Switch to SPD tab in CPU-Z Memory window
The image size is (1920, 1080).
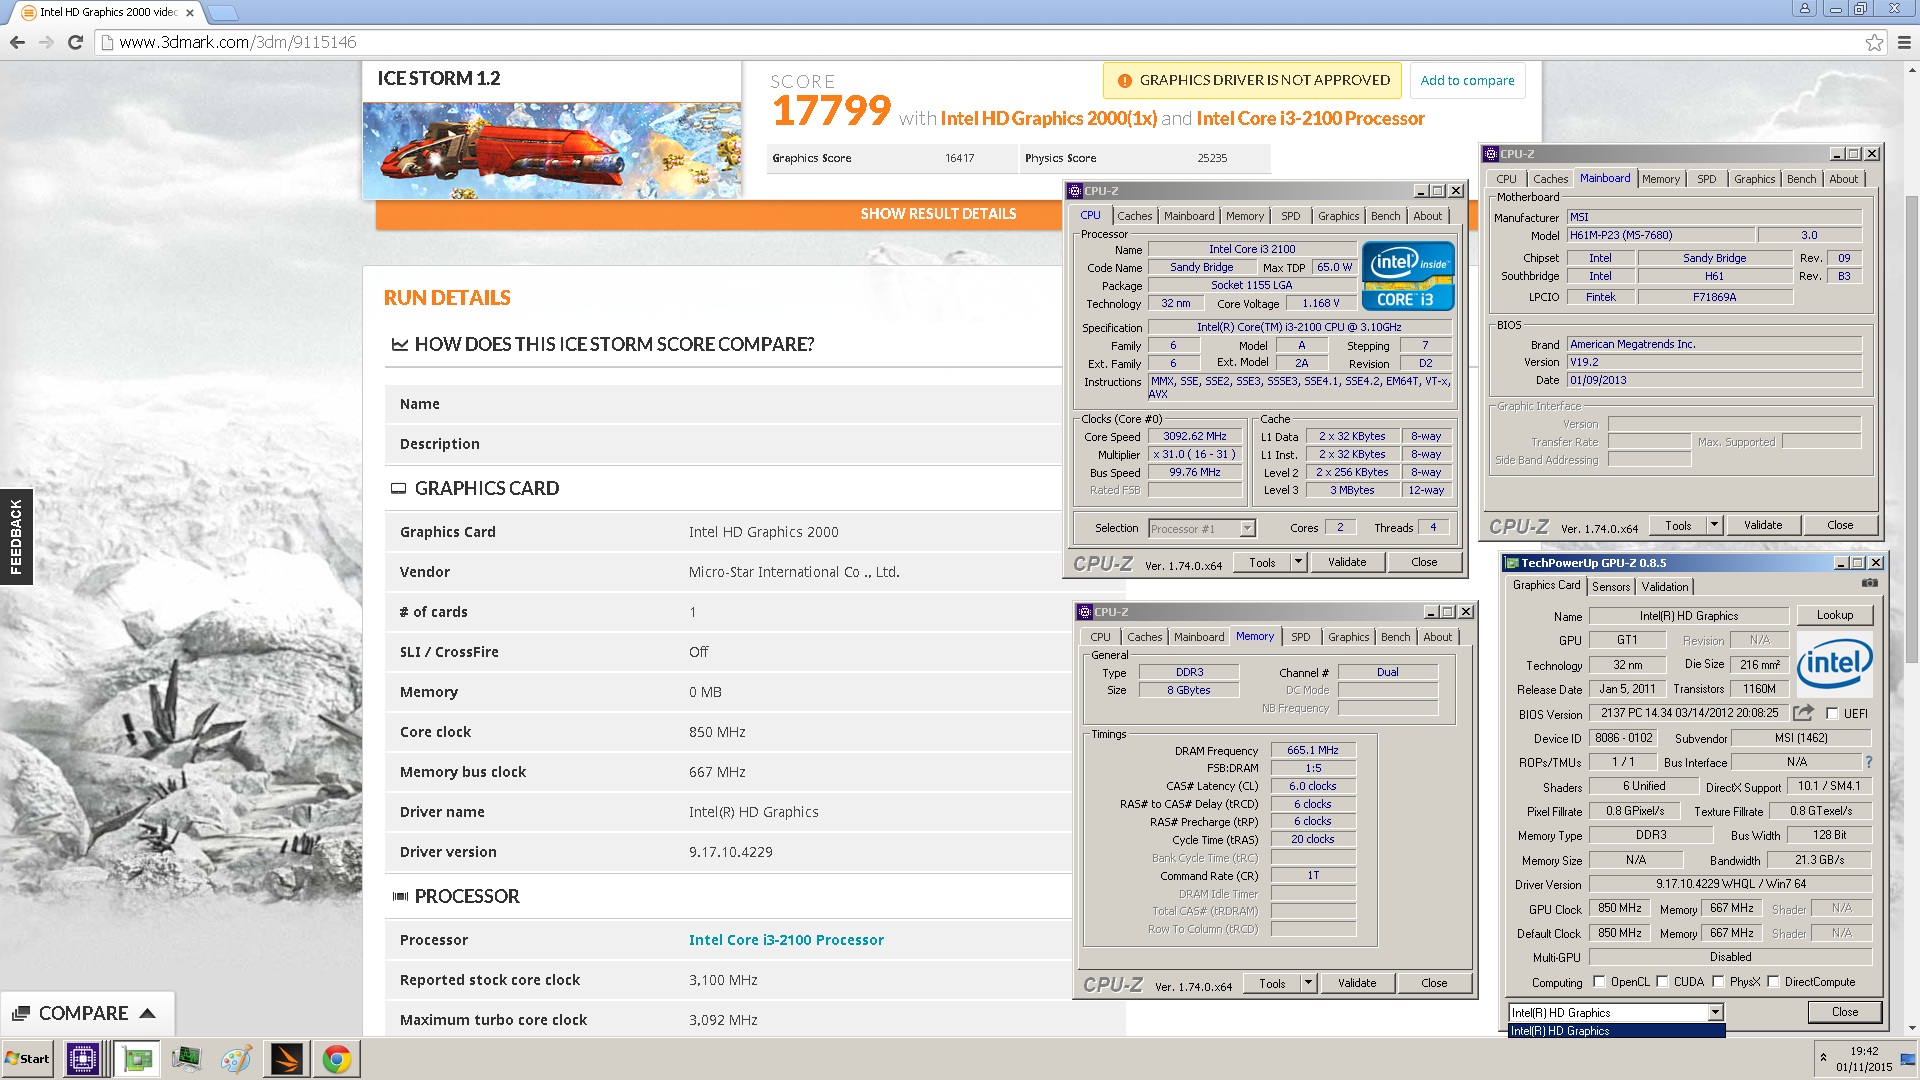pos(1300,637)
